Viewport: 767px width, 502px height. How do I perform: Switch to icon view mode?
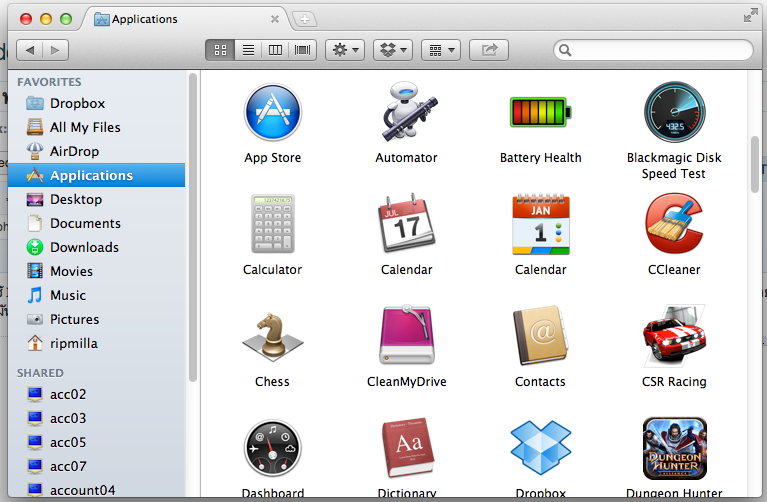(220, 50)
